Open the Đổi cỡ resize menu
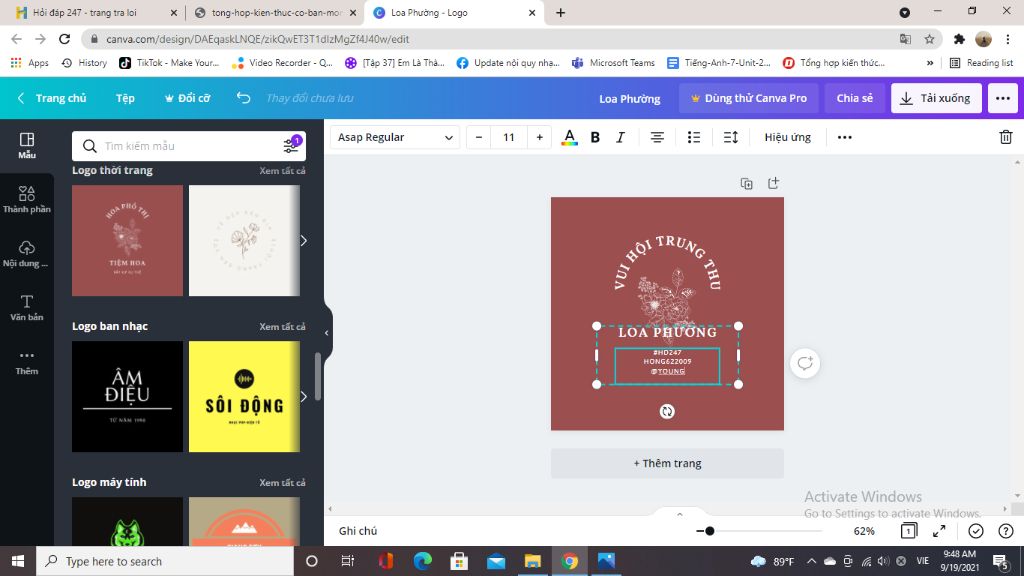Image resolution: width=1024 pixels, height=576 pixels. click(187, 98)
